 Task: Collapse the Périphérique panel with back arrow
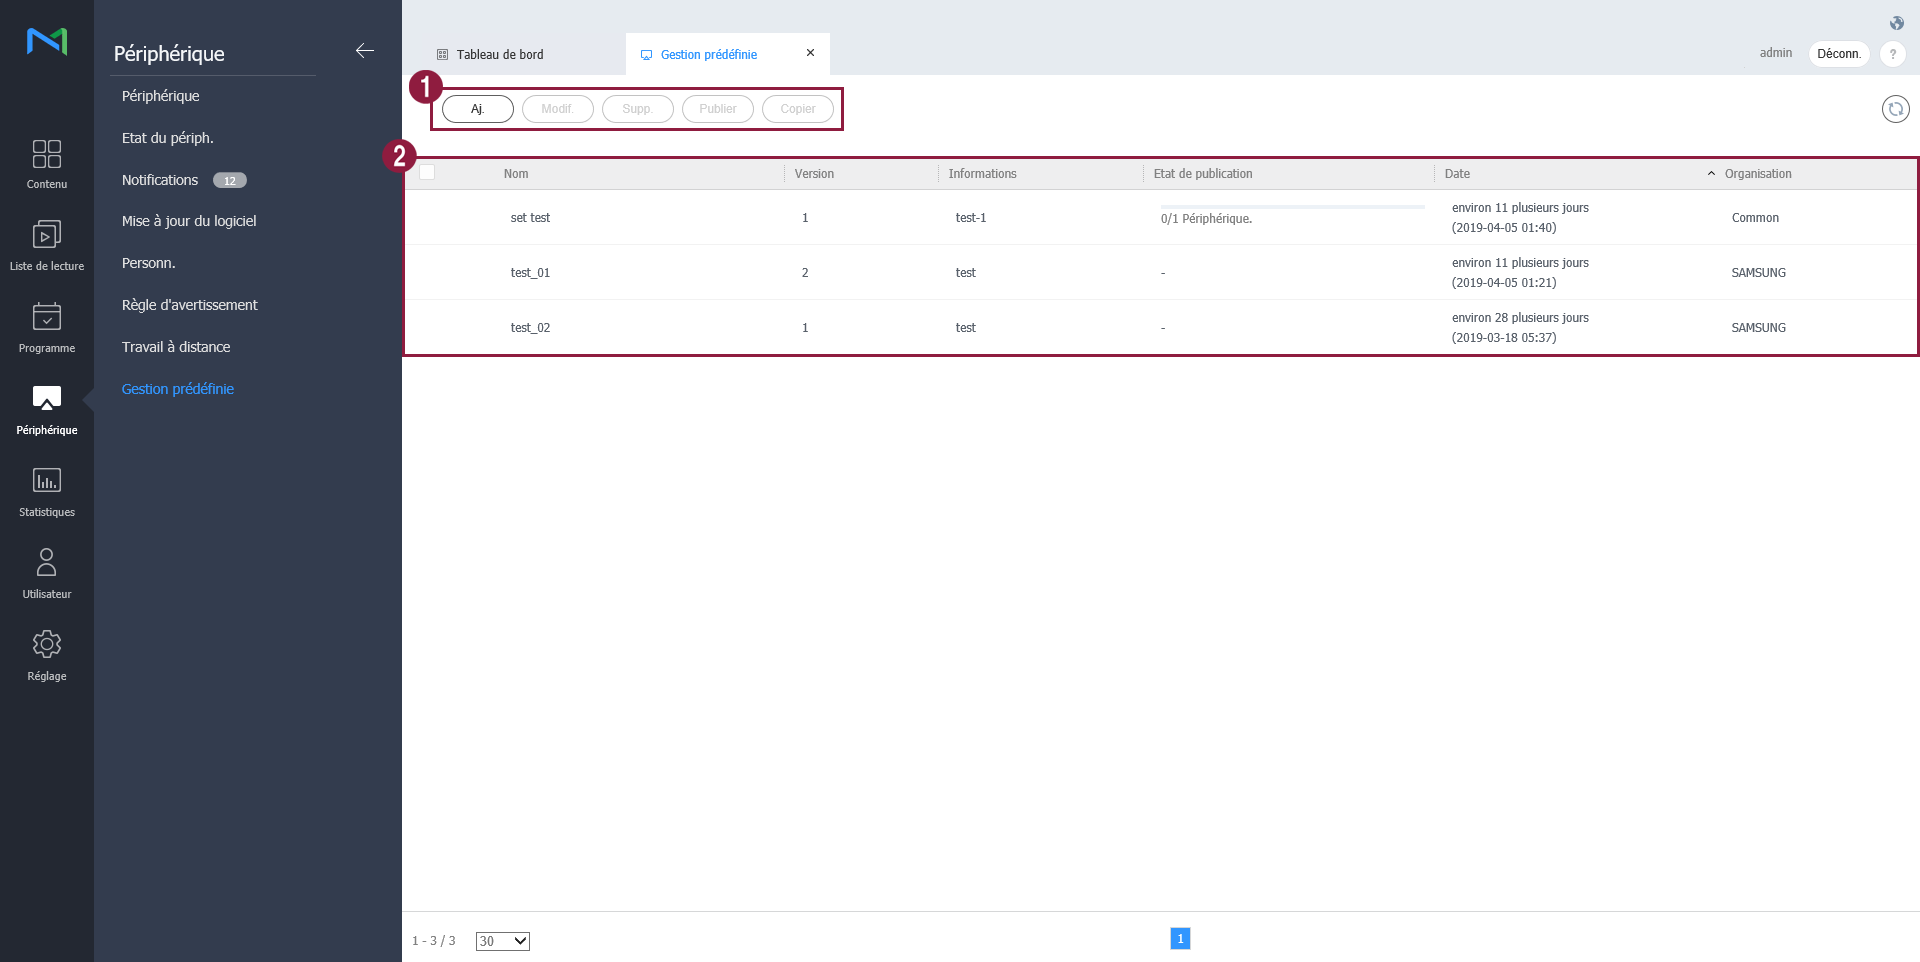(365, 51)
